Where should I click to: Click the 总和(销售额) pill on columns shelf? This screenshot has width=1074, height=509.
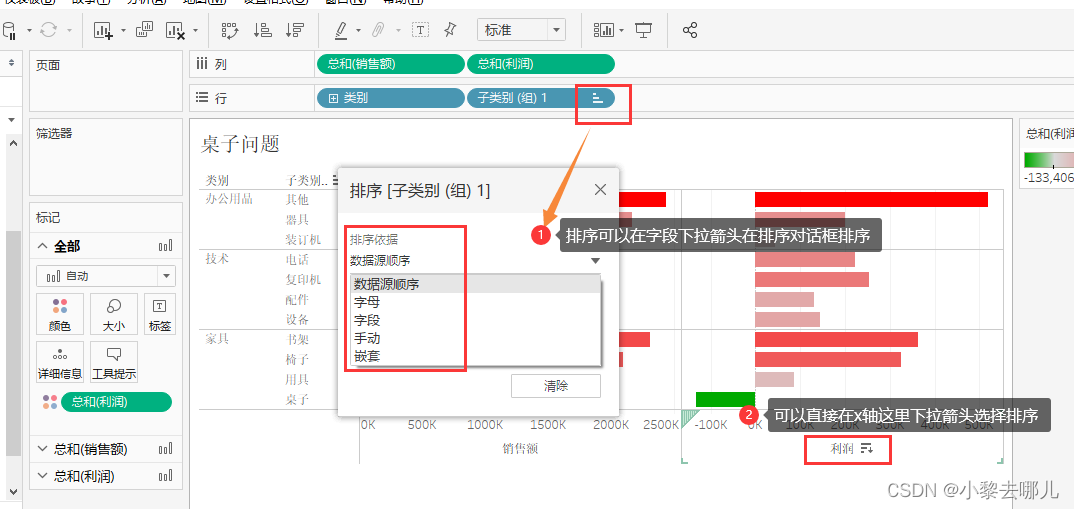click(390, 64)
